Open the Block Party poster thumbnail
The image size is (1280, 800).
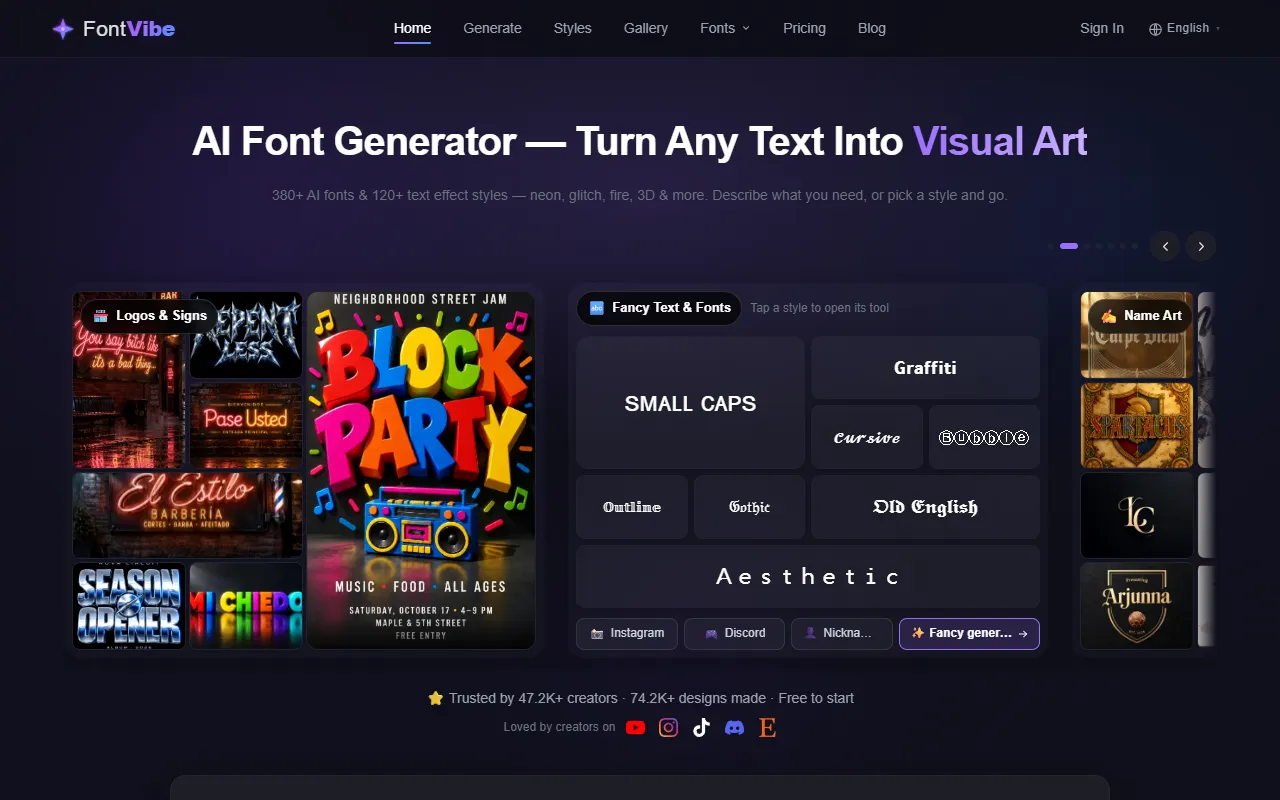click(421, 470)
